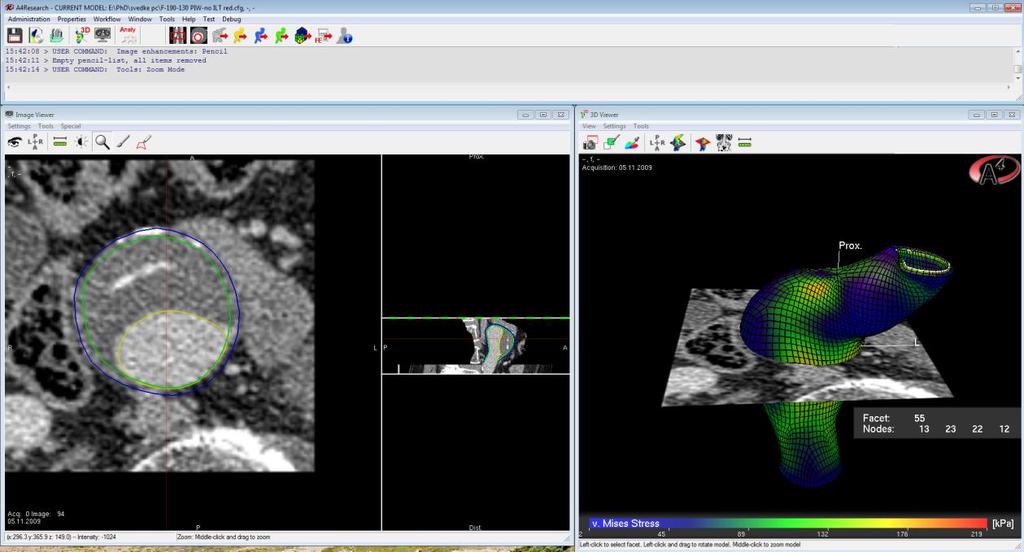Click the Analy analysis icon
This screenshot has height=552, width=1024.
point(128,35)
